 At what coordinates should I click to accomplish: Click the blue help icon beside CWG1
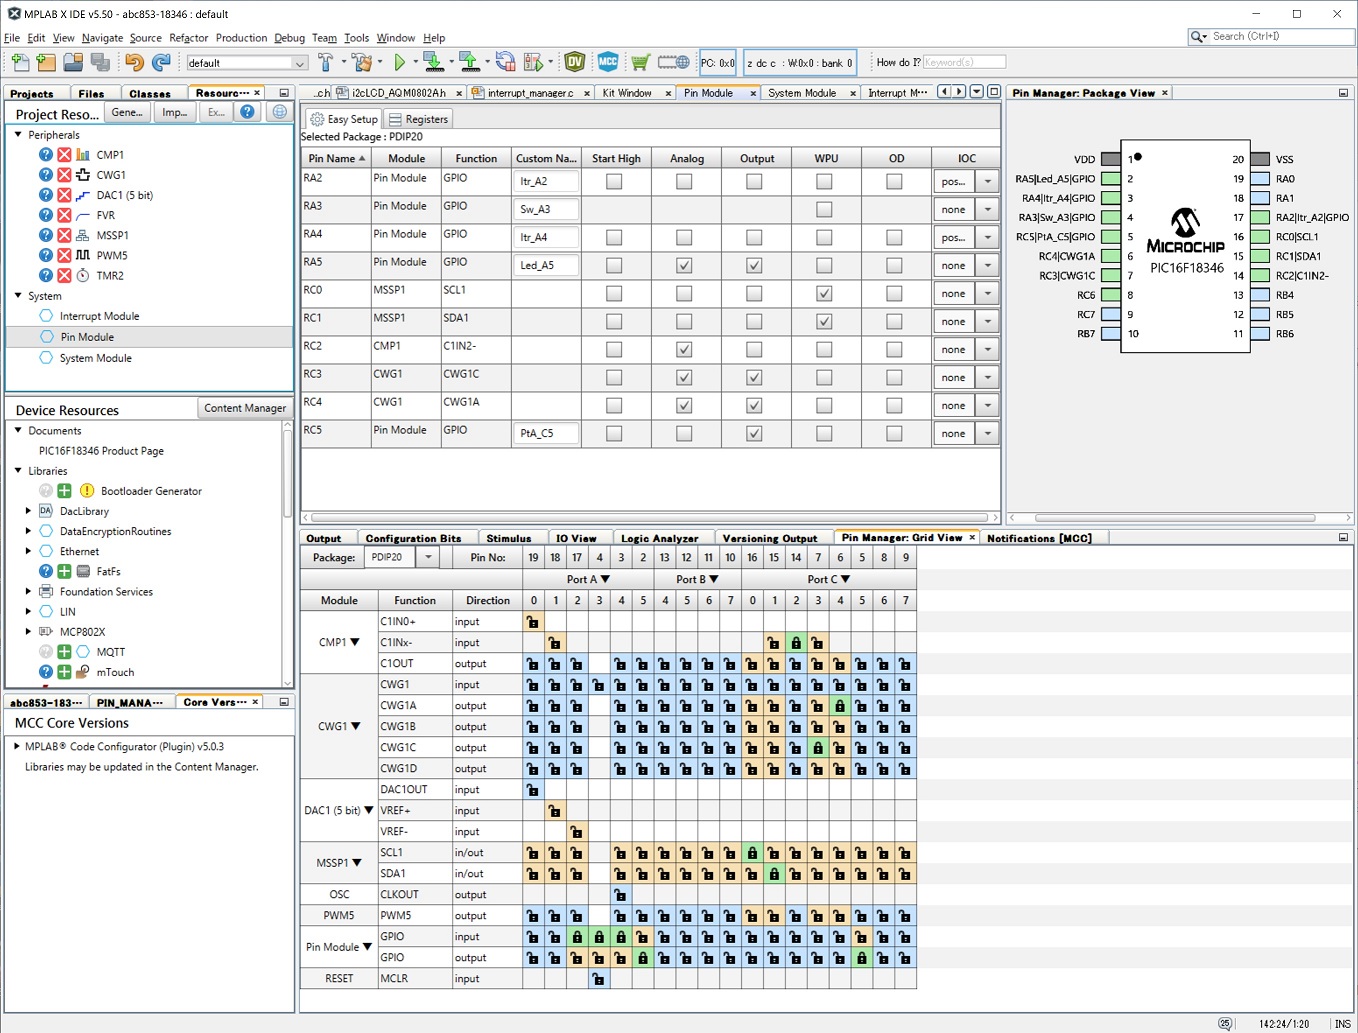[46, 175]
